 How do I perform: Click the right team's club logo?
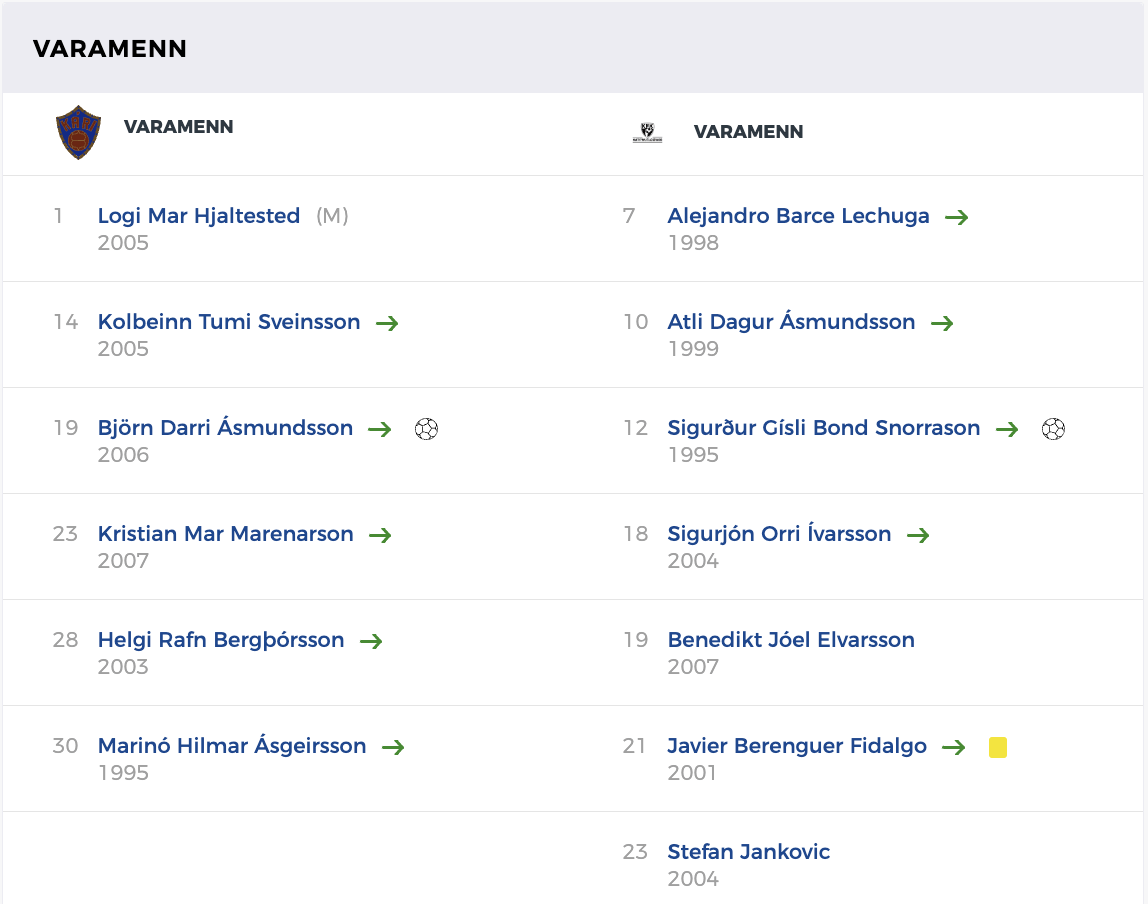point(647,132)
